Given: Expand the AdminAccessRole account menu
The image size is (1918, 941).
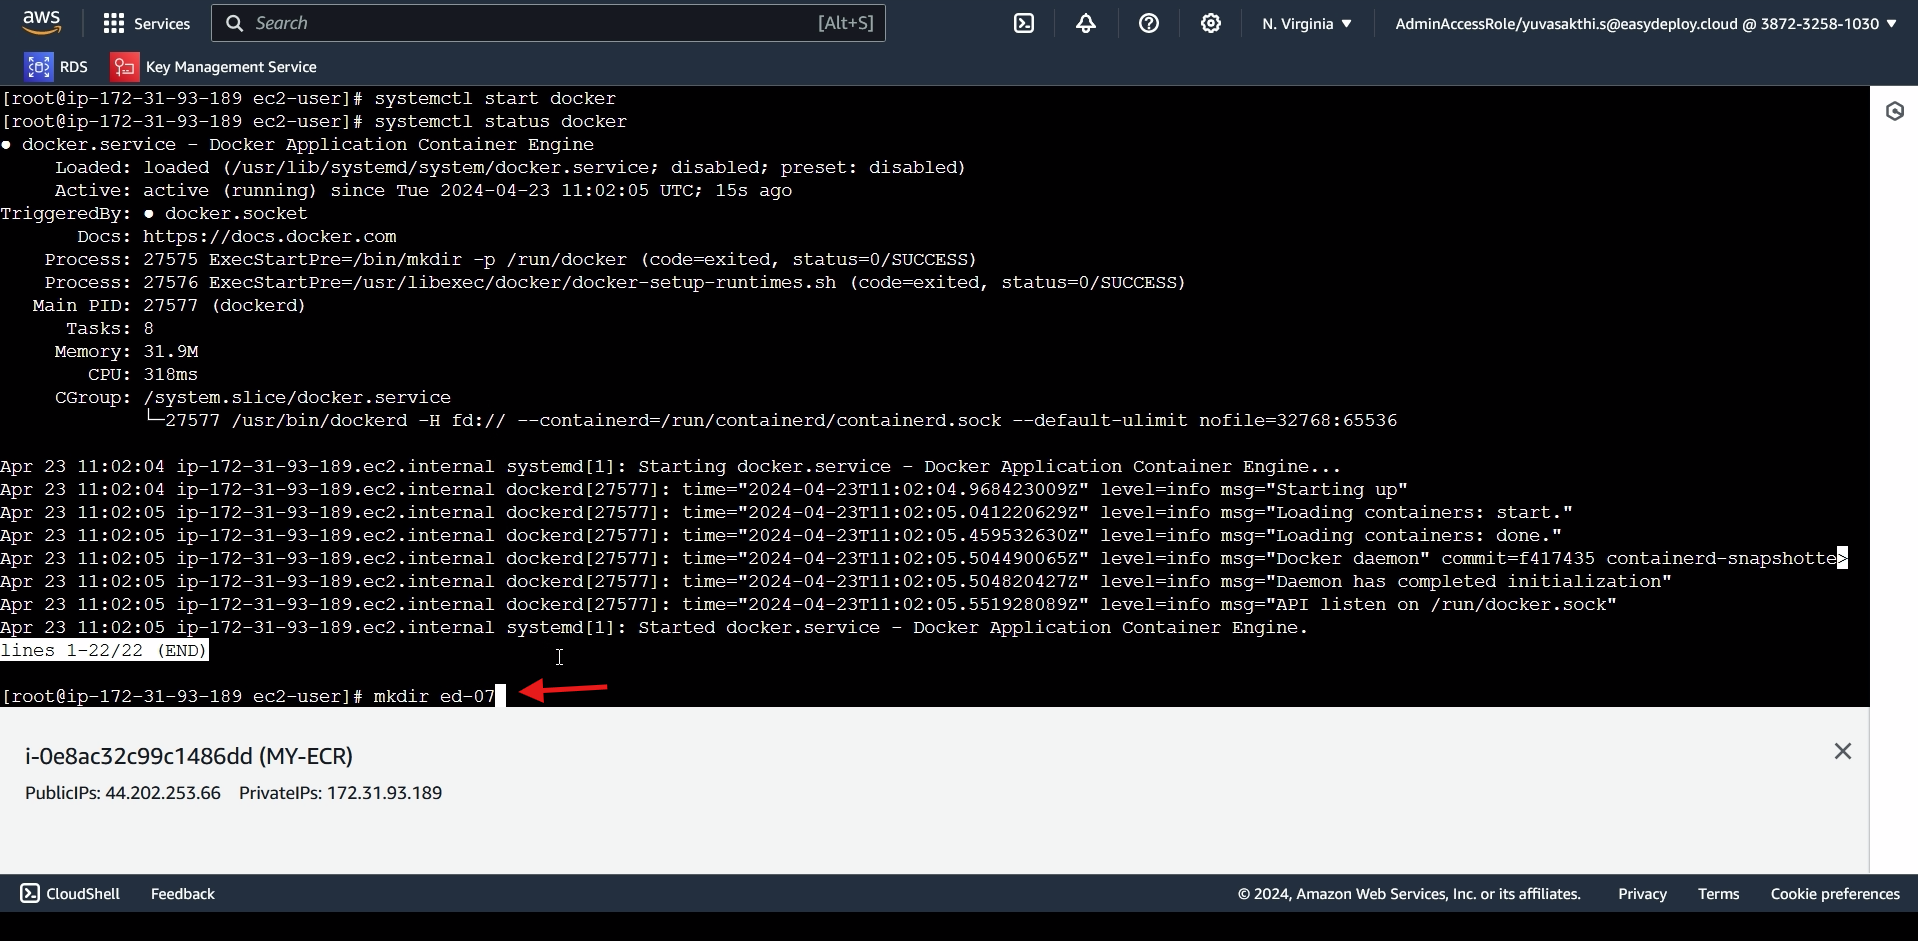Looking at the screenshot, I should pos(1645,23).
